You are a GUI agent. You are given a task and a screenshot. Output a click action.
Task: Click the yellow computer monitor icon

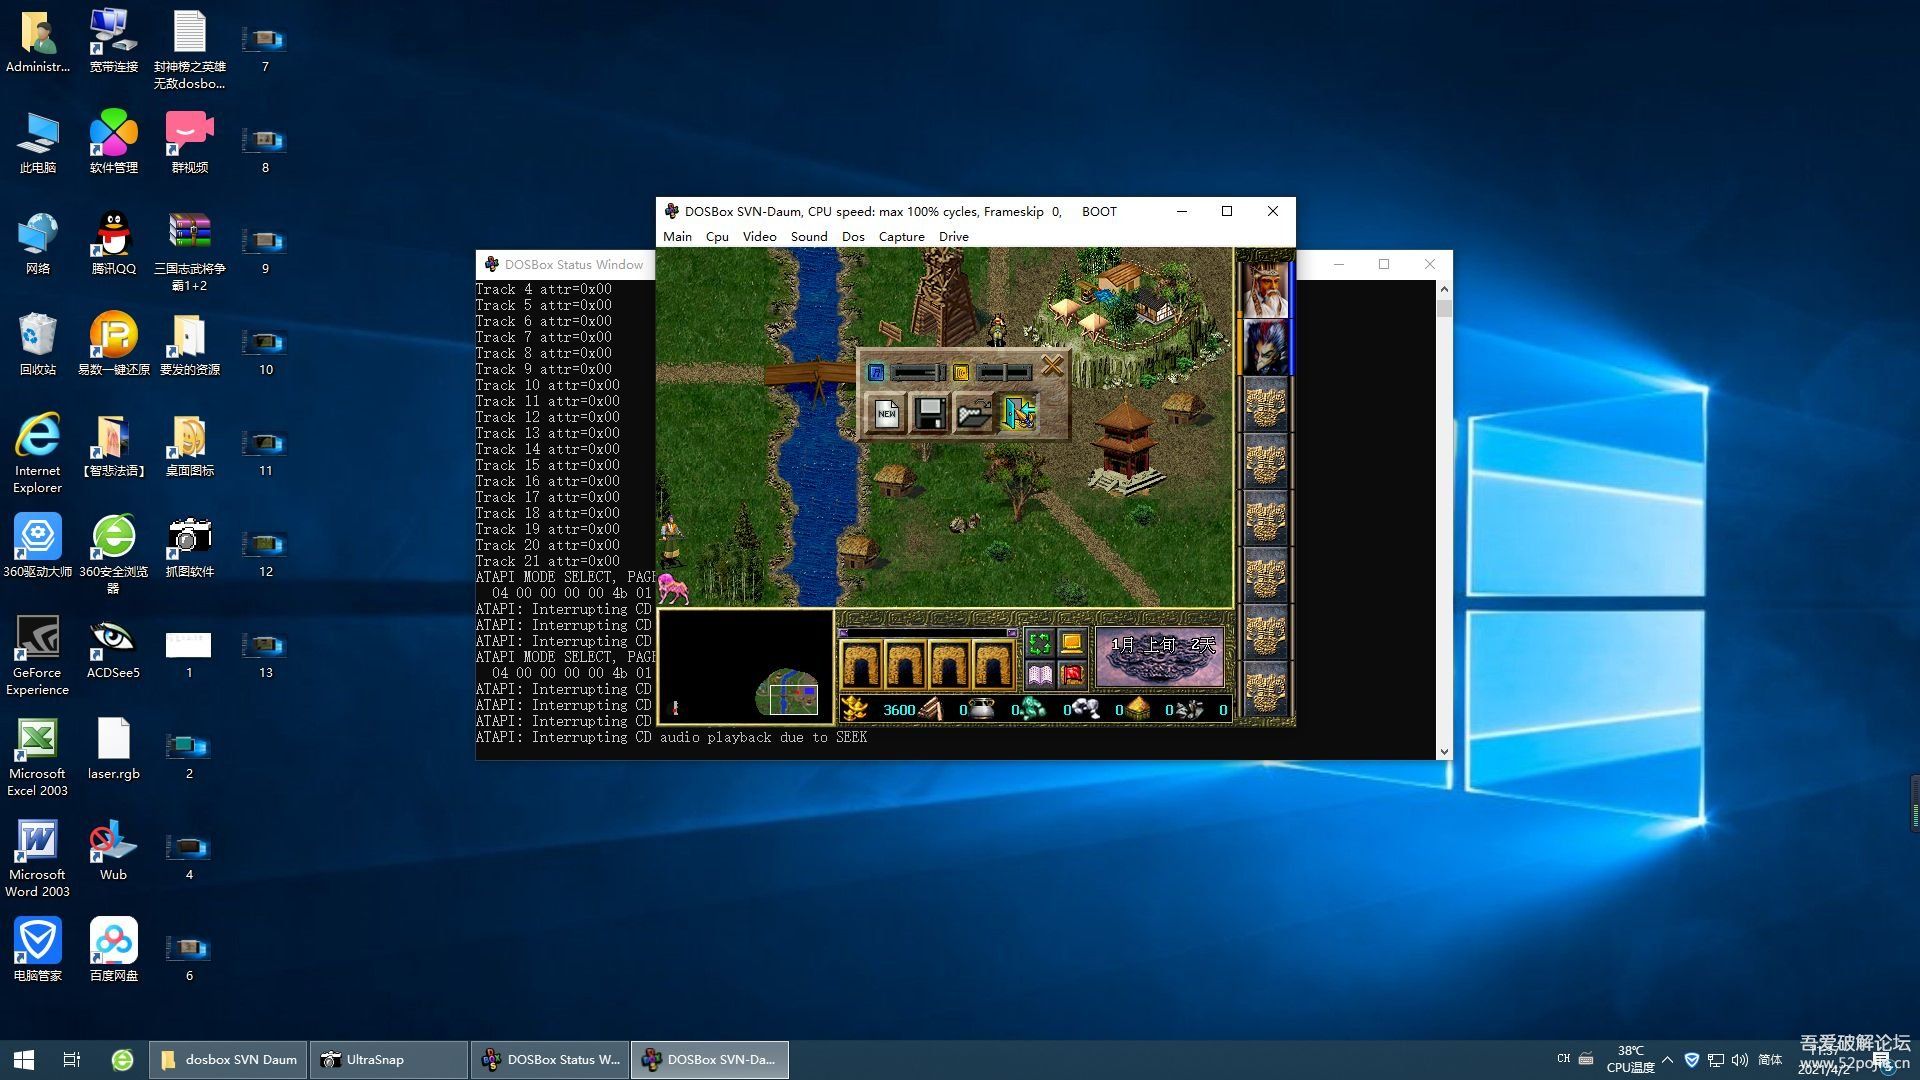click(x=1071, y=643)
